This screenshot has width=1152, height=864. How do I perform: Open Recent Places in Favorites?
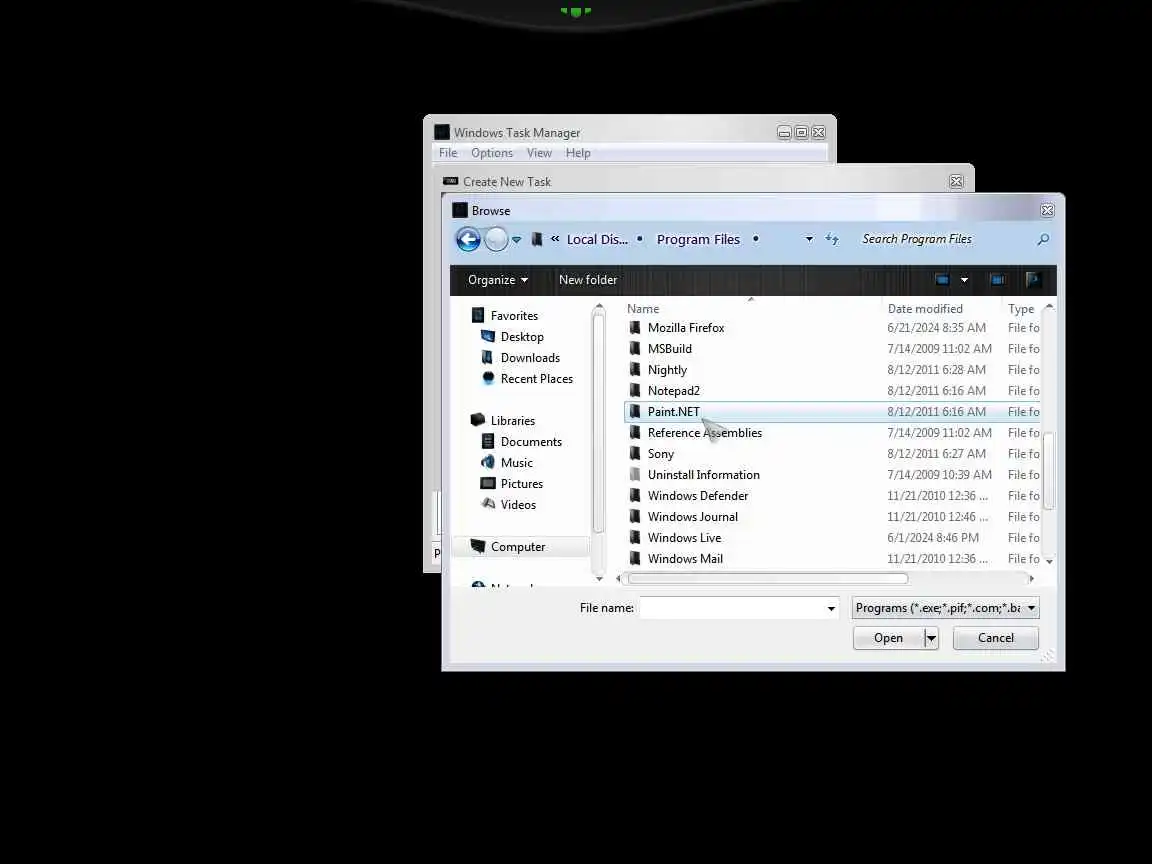[536, 379]
